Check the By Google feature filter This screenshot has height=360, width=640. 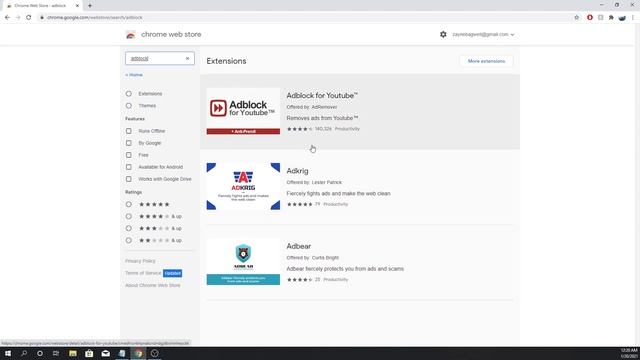pos(129,143)
